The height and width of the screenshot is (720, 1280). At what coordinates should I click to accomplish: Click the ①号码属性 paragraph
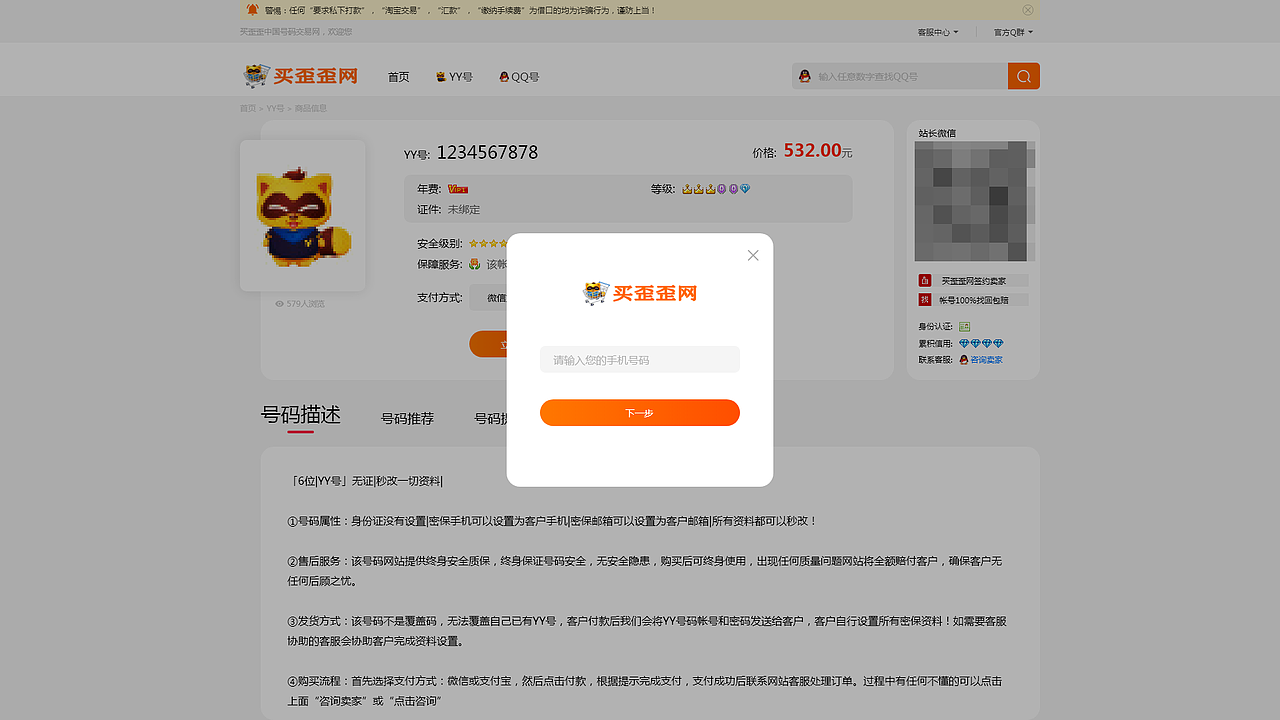[x=553, y=521]
